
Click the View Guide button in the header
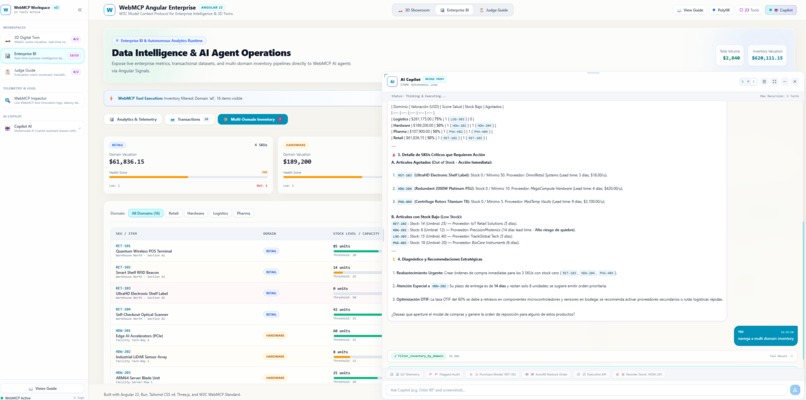tap(690, 10)
